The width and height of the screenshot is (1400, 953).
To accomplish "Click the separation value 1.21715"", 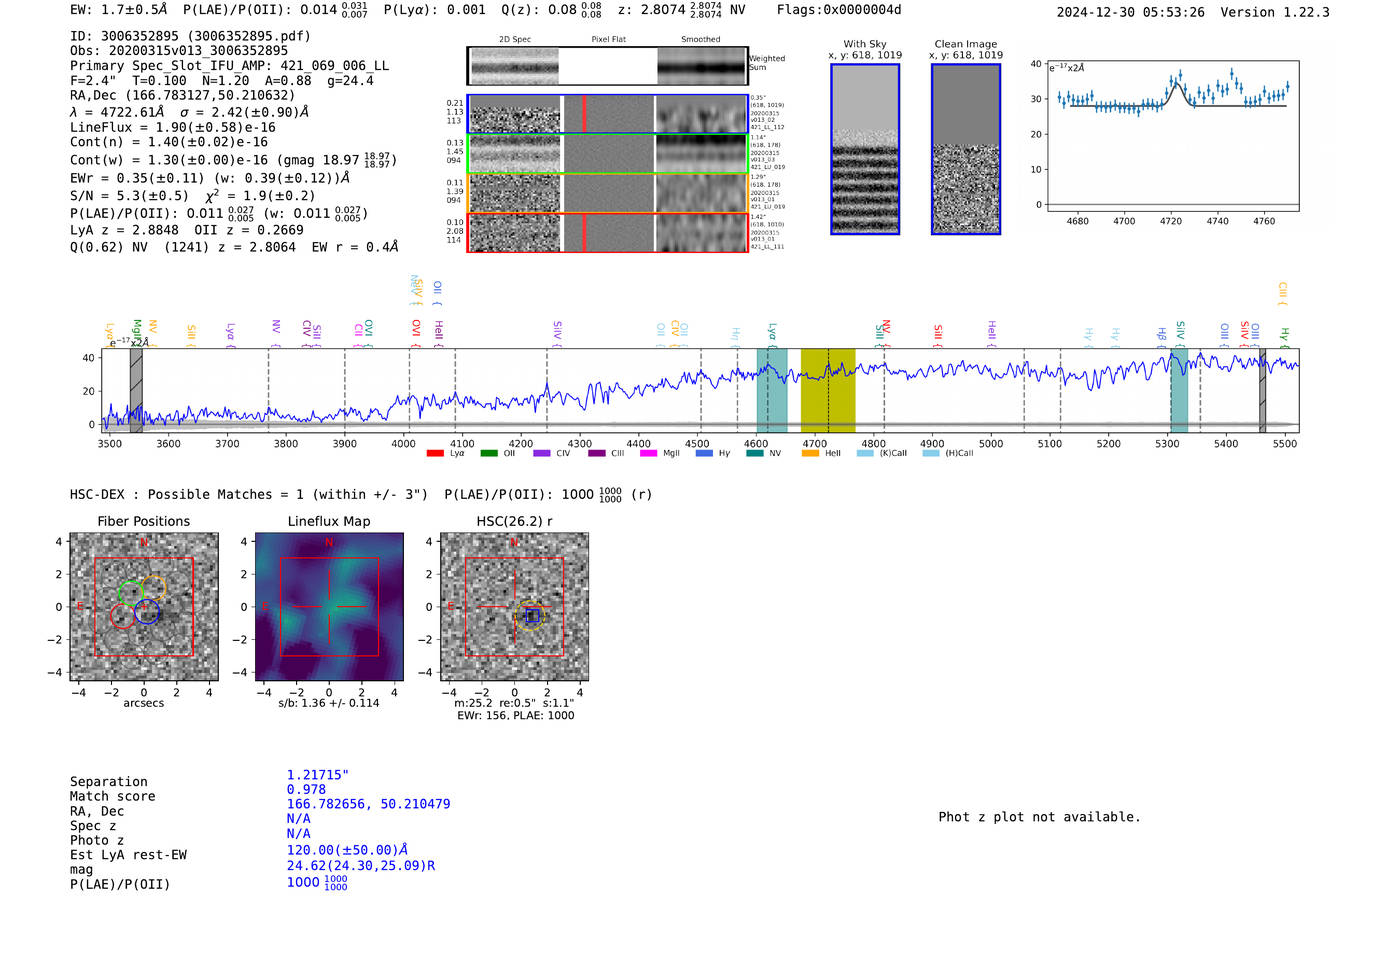I will pyautogui.click(x=318, y=775).
